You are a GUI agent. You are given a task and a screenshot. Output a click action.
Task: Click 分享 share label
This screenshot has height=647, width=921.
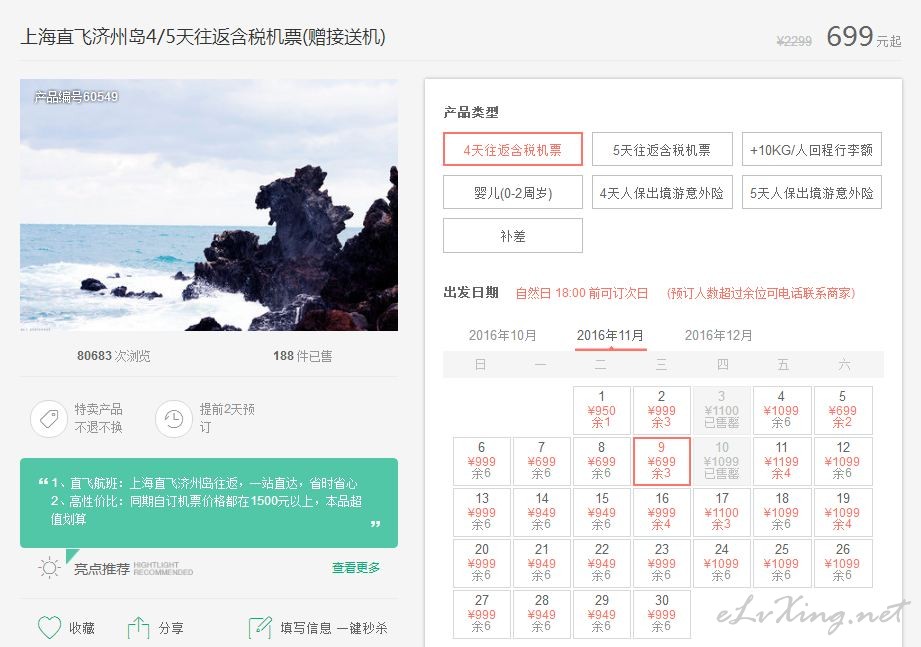(171, 628)
